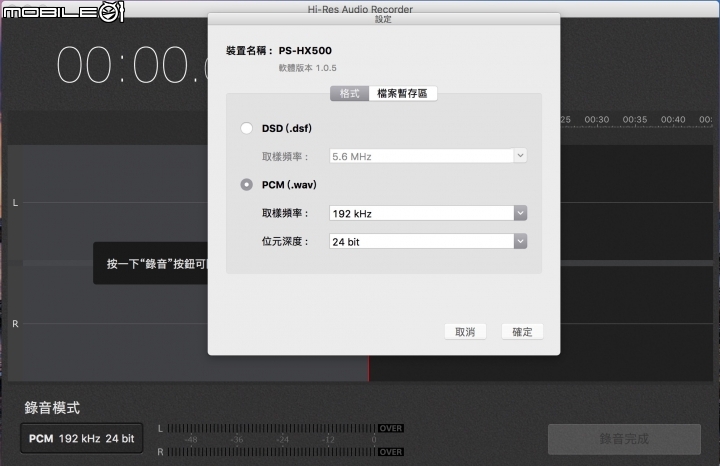Click the 取樣頻率 label under PCM

[285, 213]
